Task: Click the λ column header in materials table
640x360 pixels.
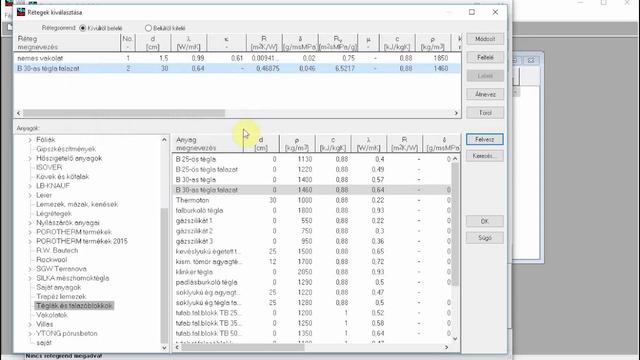Action: coord(369,144)
